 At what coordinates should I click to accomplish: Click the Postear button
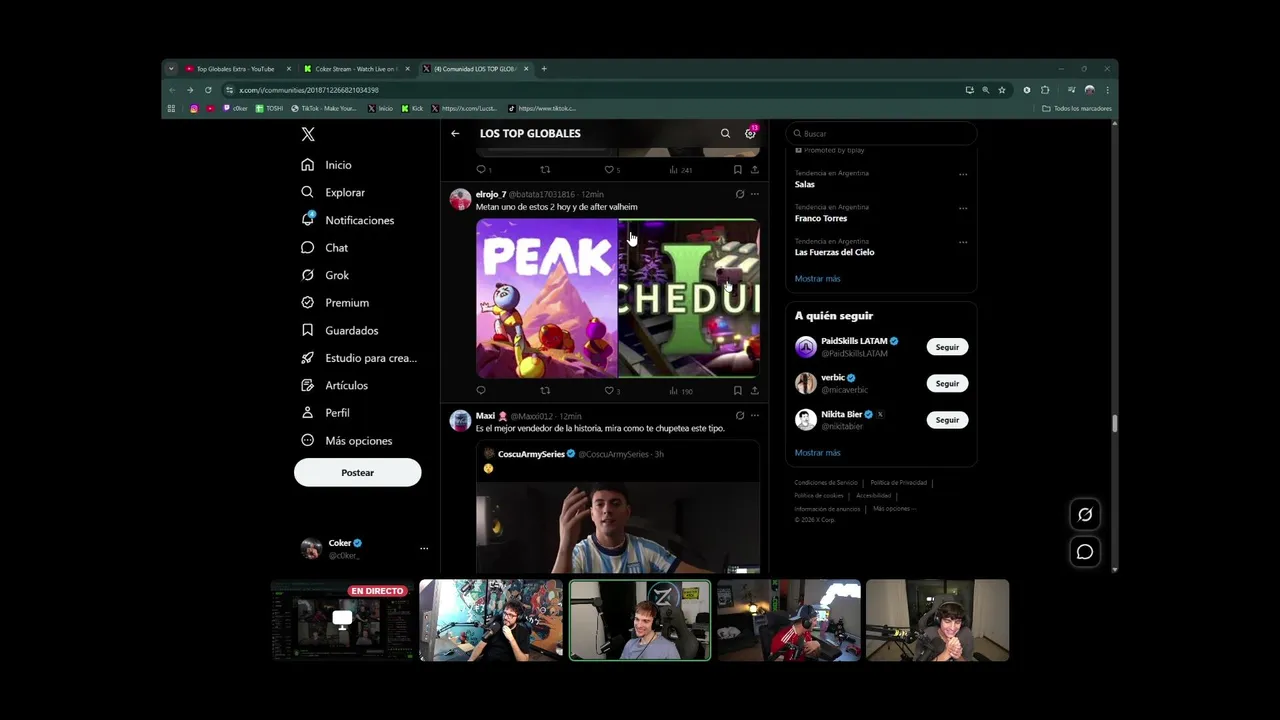(357, 473)
